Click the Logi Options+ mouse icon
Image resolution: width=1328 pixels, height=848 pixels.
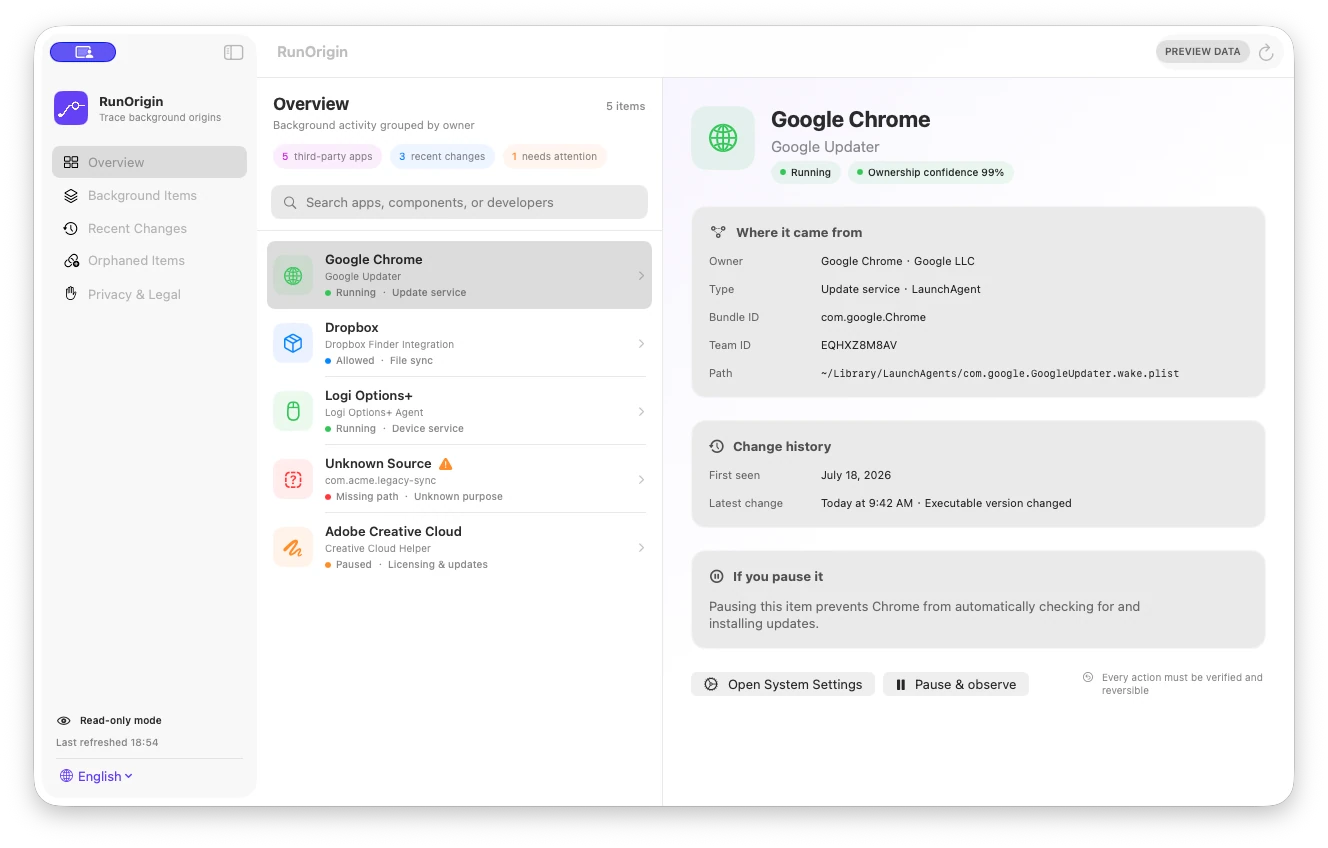293,411
